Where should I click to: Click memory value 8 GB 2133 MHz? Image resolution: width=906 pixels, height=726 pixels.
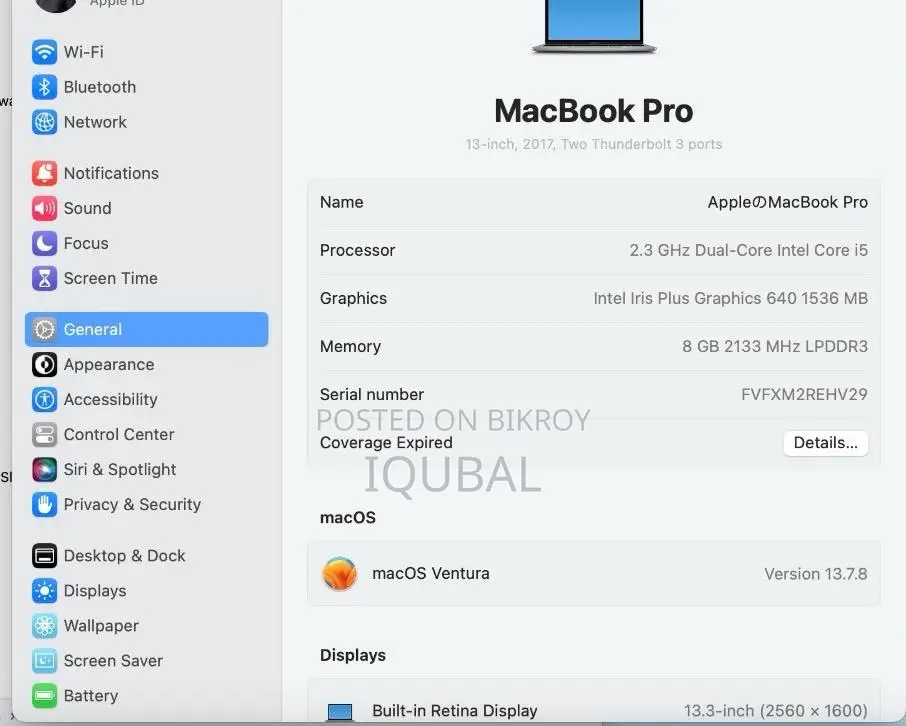point(775,346)
